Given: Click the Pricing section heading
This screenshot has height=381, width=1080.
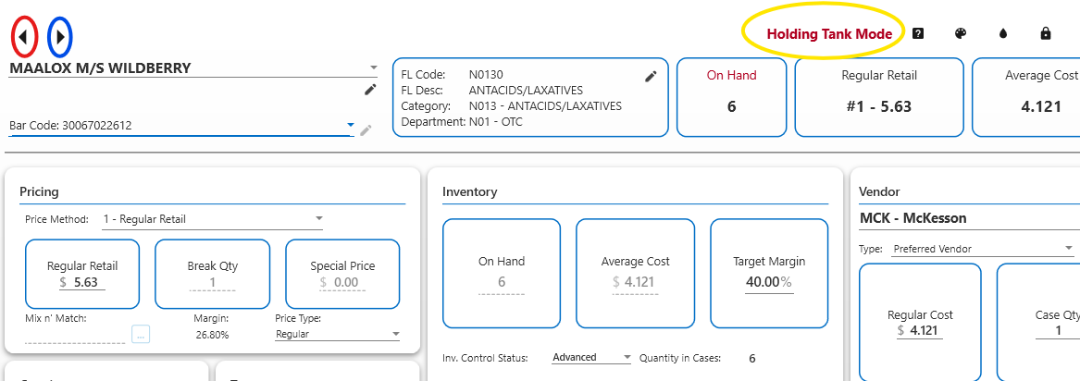Looking at the screenshot, I should (x=39, y=192).
